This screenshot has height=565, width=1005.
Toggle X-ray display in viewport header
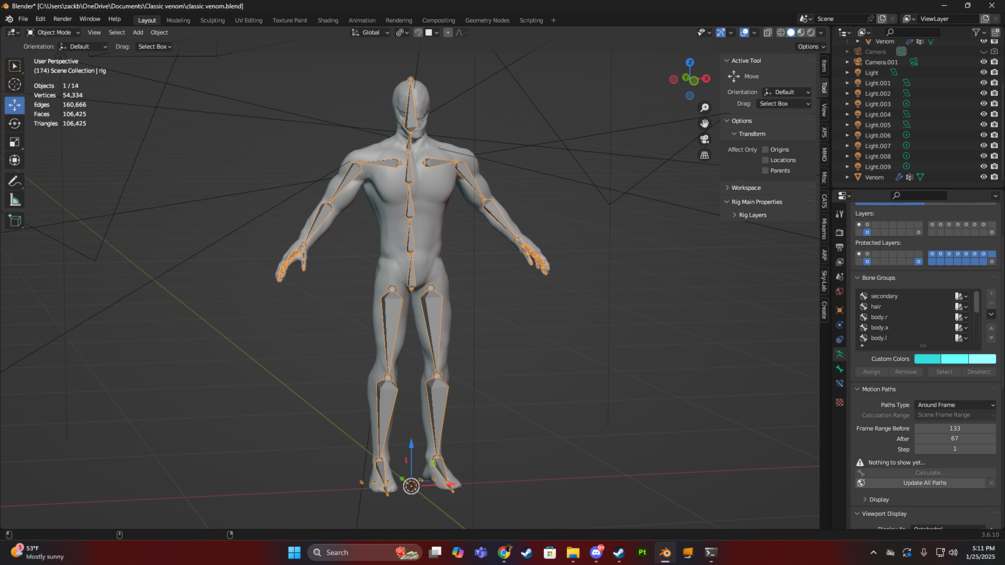click(767, 33)
